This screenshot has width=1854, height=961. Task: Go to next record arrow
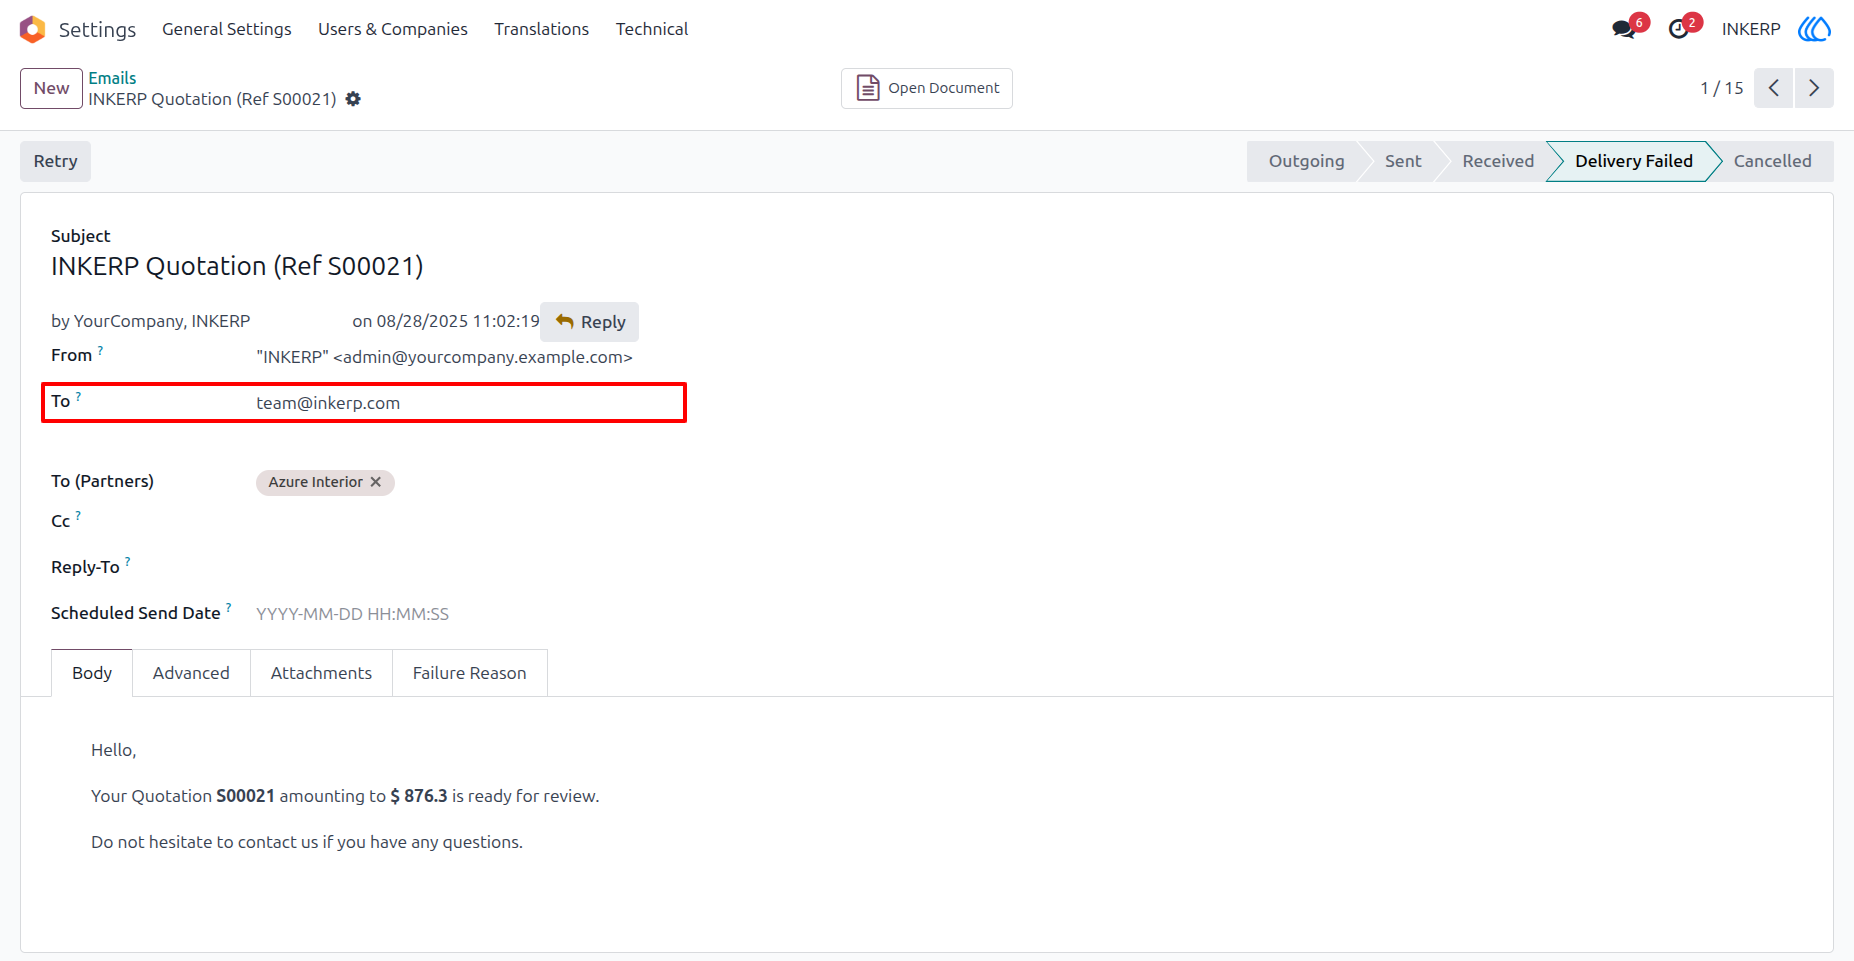point(1814,88)
